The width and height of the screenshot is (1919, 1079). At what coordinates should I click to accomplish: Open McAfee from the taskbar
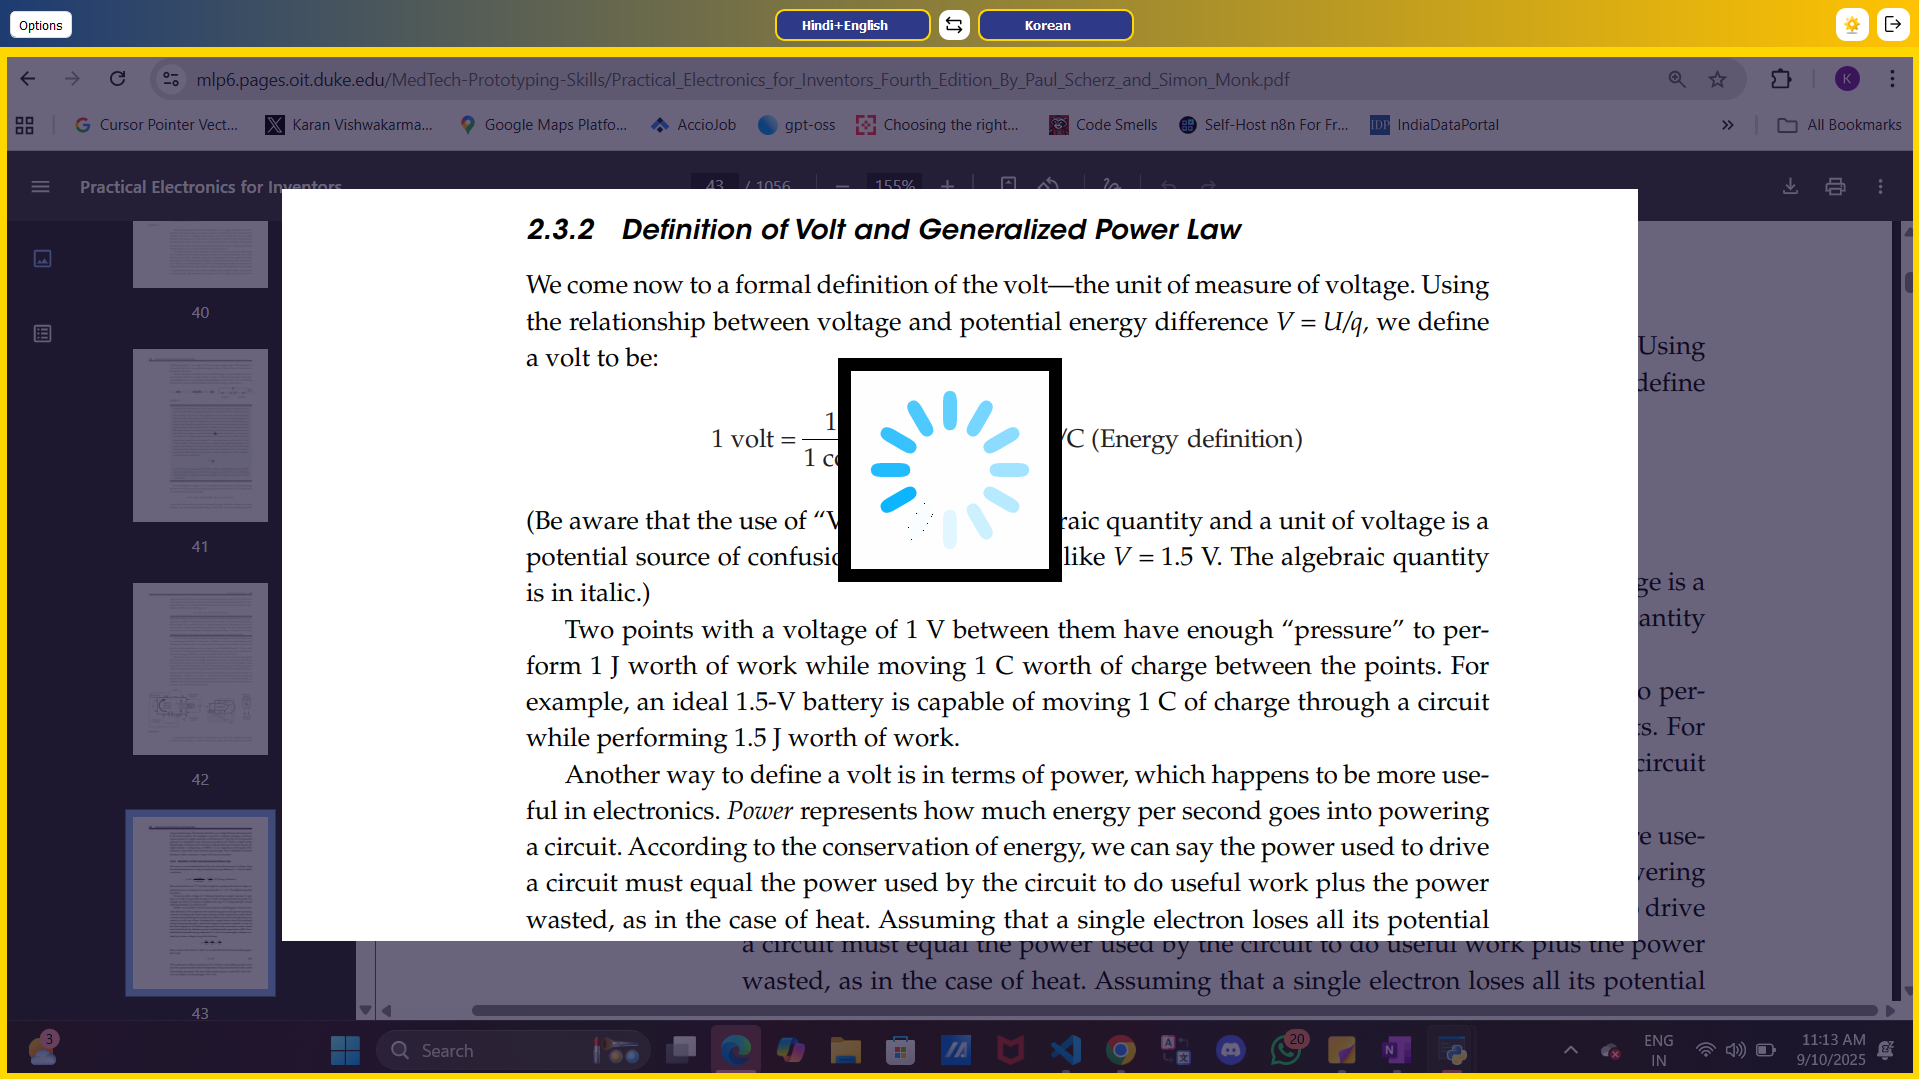1010,1051
